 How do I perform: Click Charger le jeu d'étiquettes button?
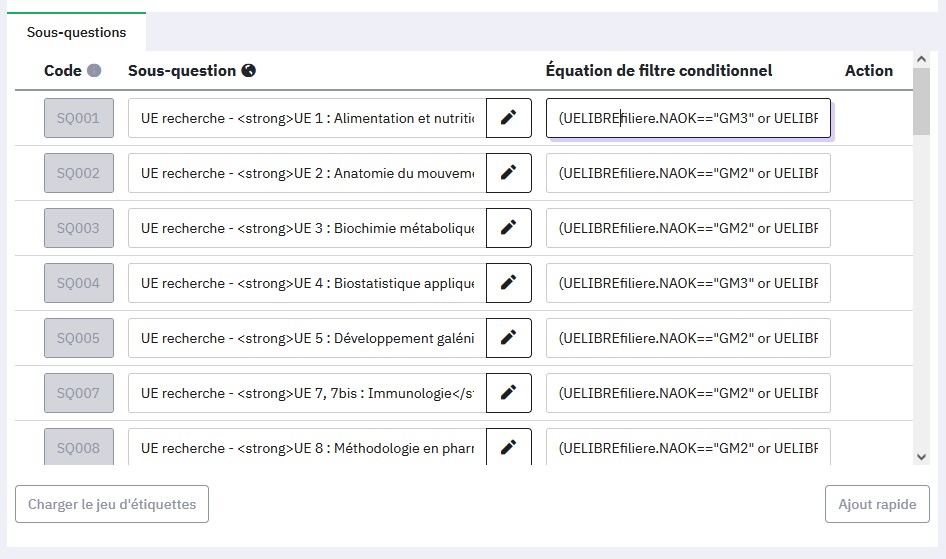point(112,504)
